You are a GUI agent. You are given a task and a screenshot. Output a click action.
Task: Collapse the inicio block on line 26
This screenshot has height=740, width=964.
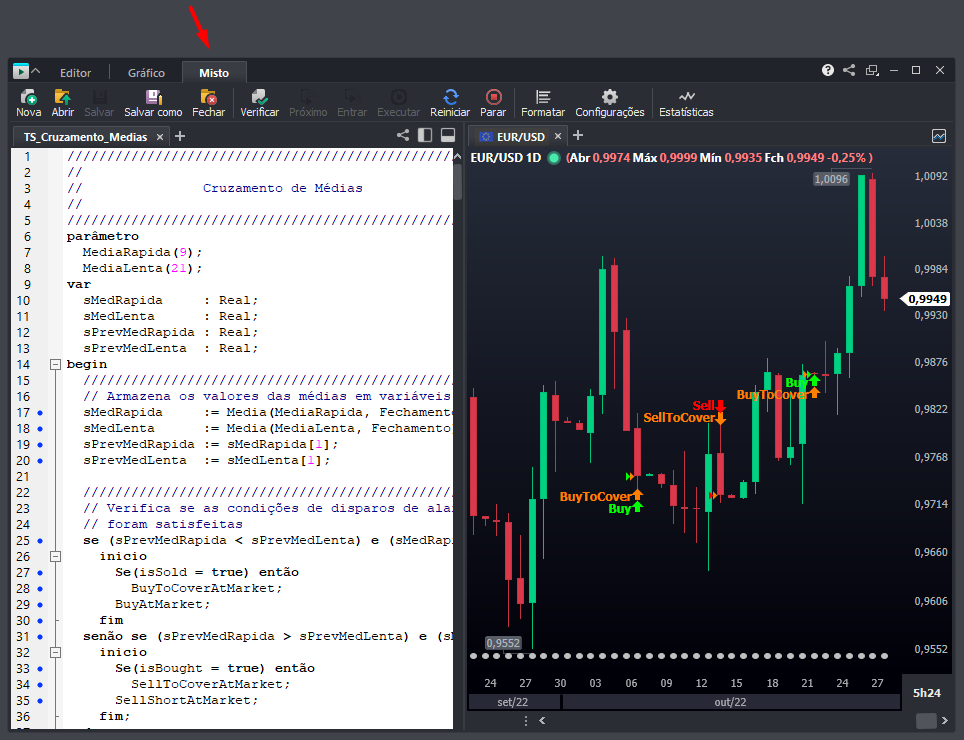pyautogui.click(x=54, y=556)
